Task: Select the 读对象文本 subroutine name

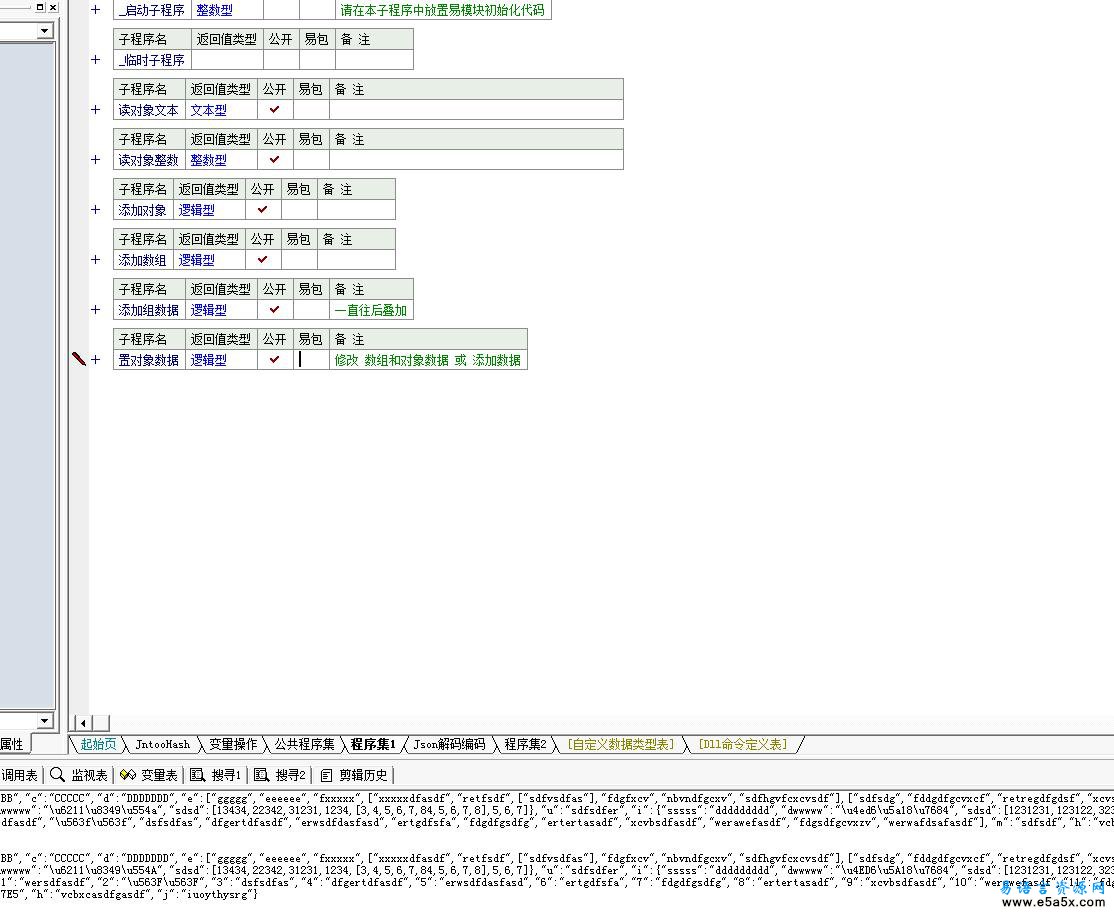Action: [x=148, y=110]
